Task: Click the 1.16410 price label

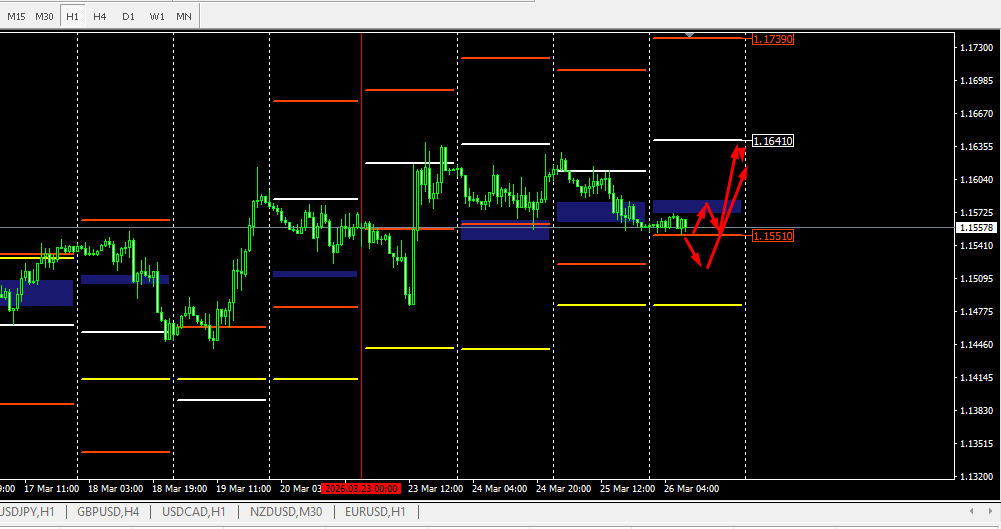Action: (772, 141)
